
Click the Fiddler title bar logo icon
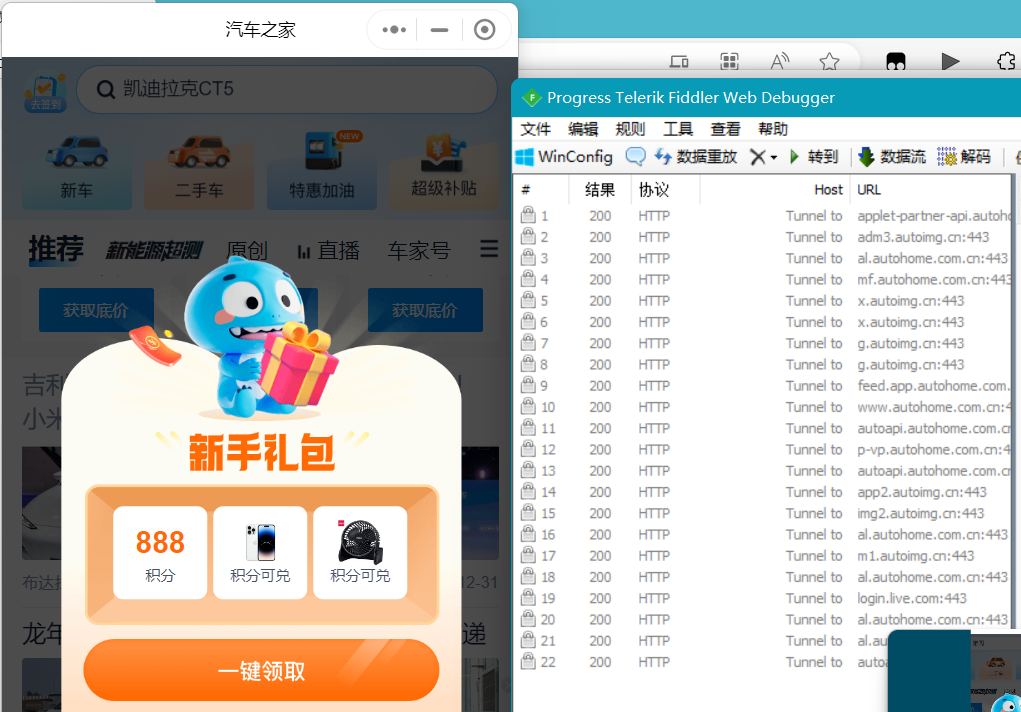[532, 98]
